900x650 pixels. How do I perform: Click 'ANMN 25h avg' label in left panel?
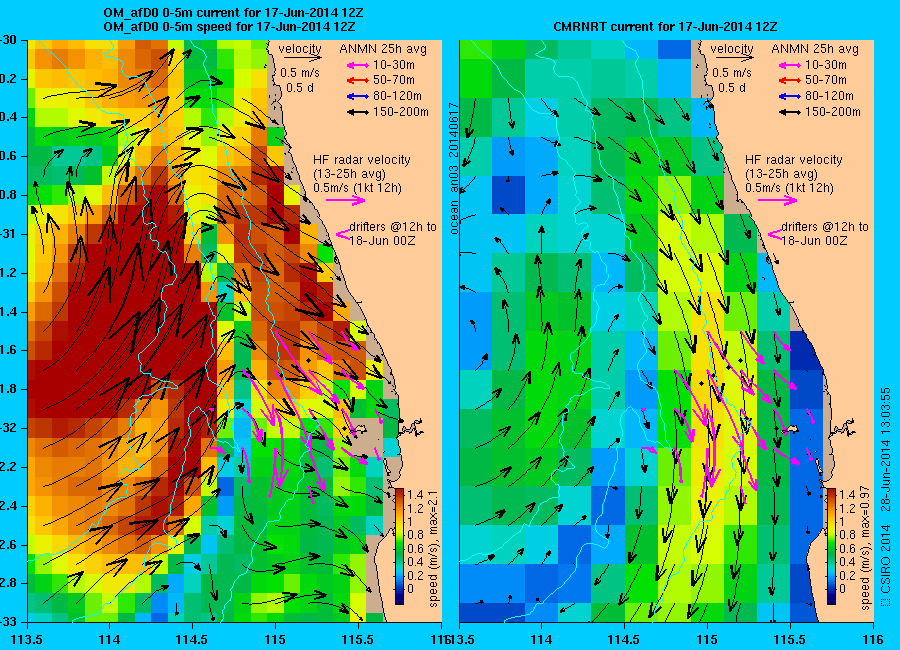(x=383, y=49)
